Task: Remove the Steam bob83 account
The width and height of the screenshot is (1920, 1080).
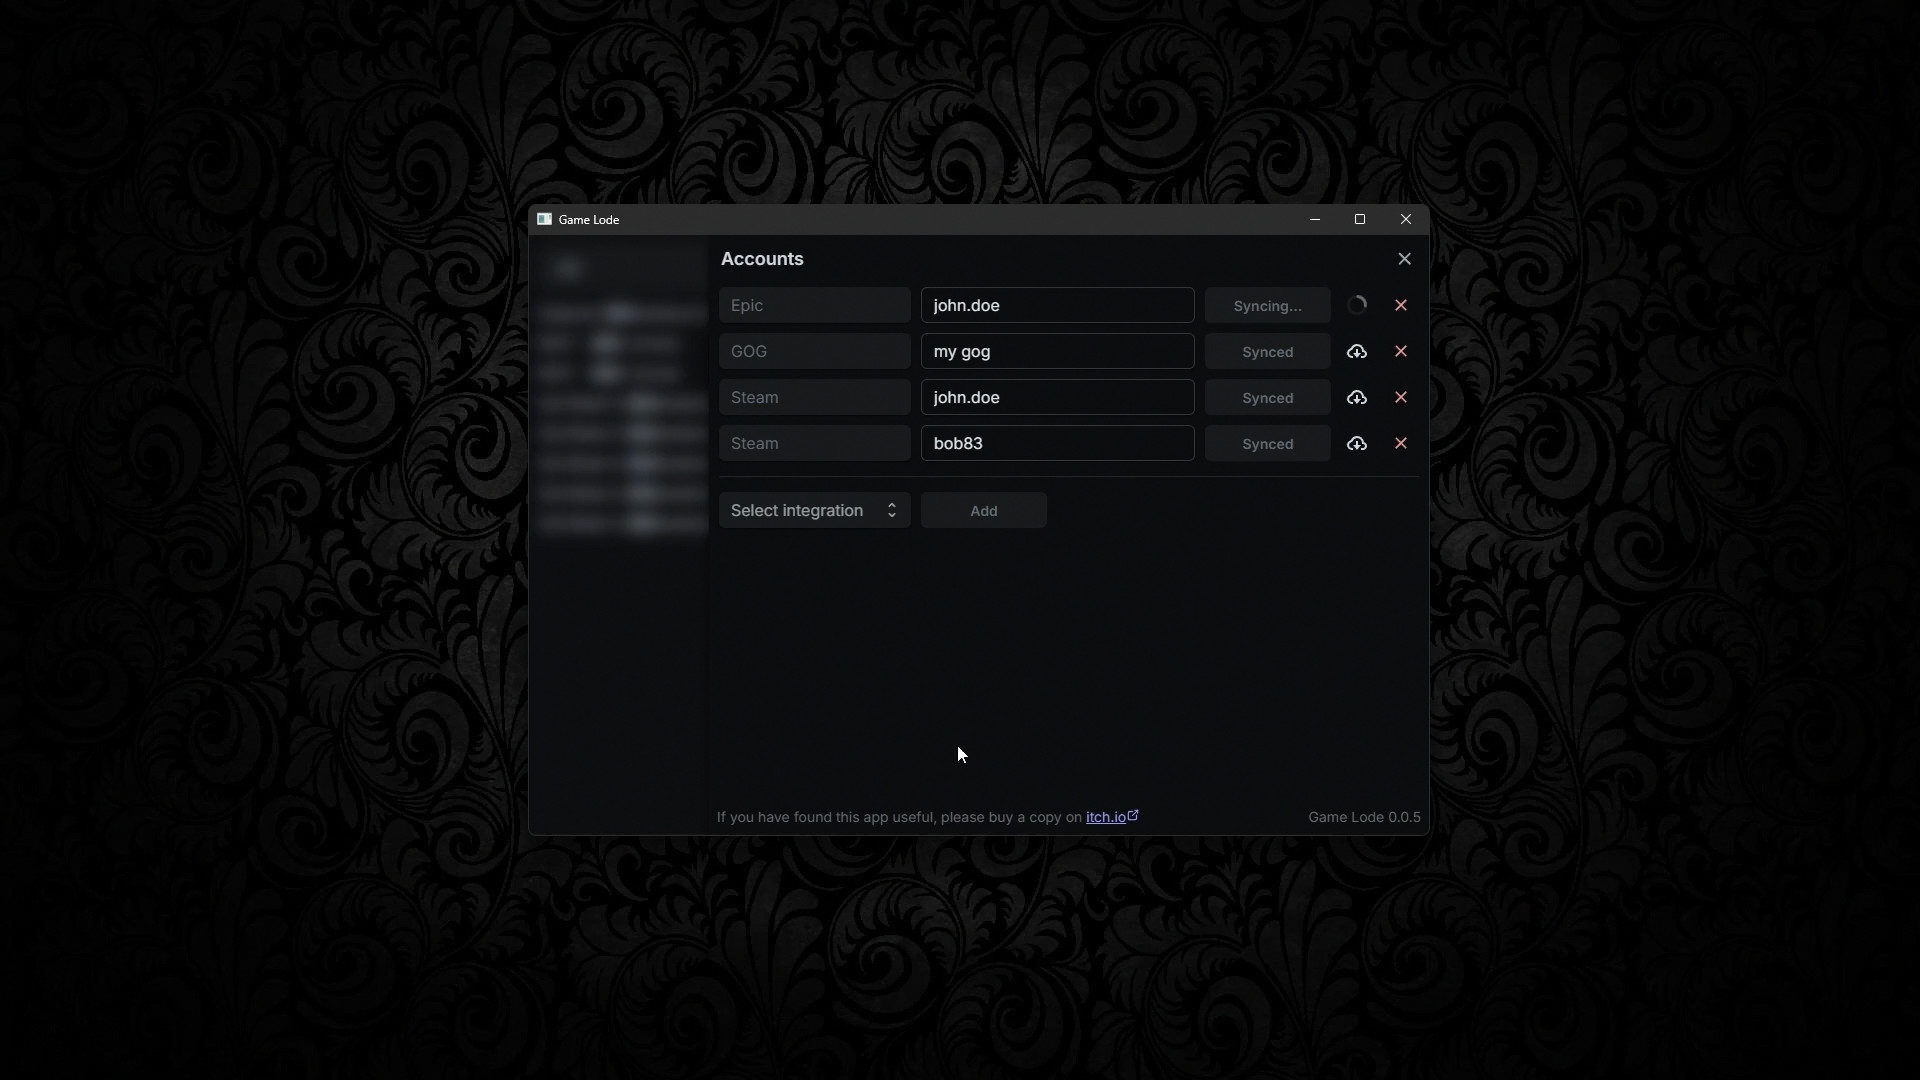Action: (1401, 444)
